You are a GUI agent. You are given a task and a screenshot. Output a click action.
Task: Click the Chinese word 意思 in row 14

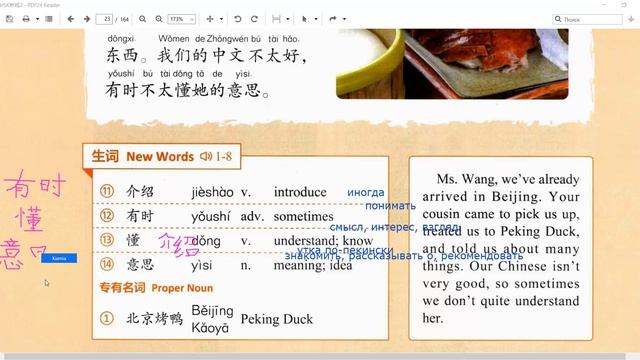(140, 265)
